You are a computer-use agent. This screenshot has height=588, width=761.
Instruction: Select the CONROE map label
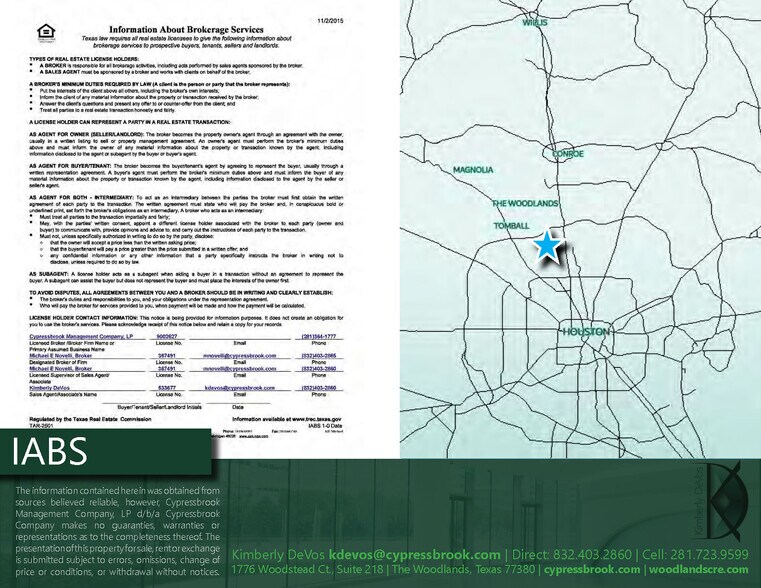point(567,154)
